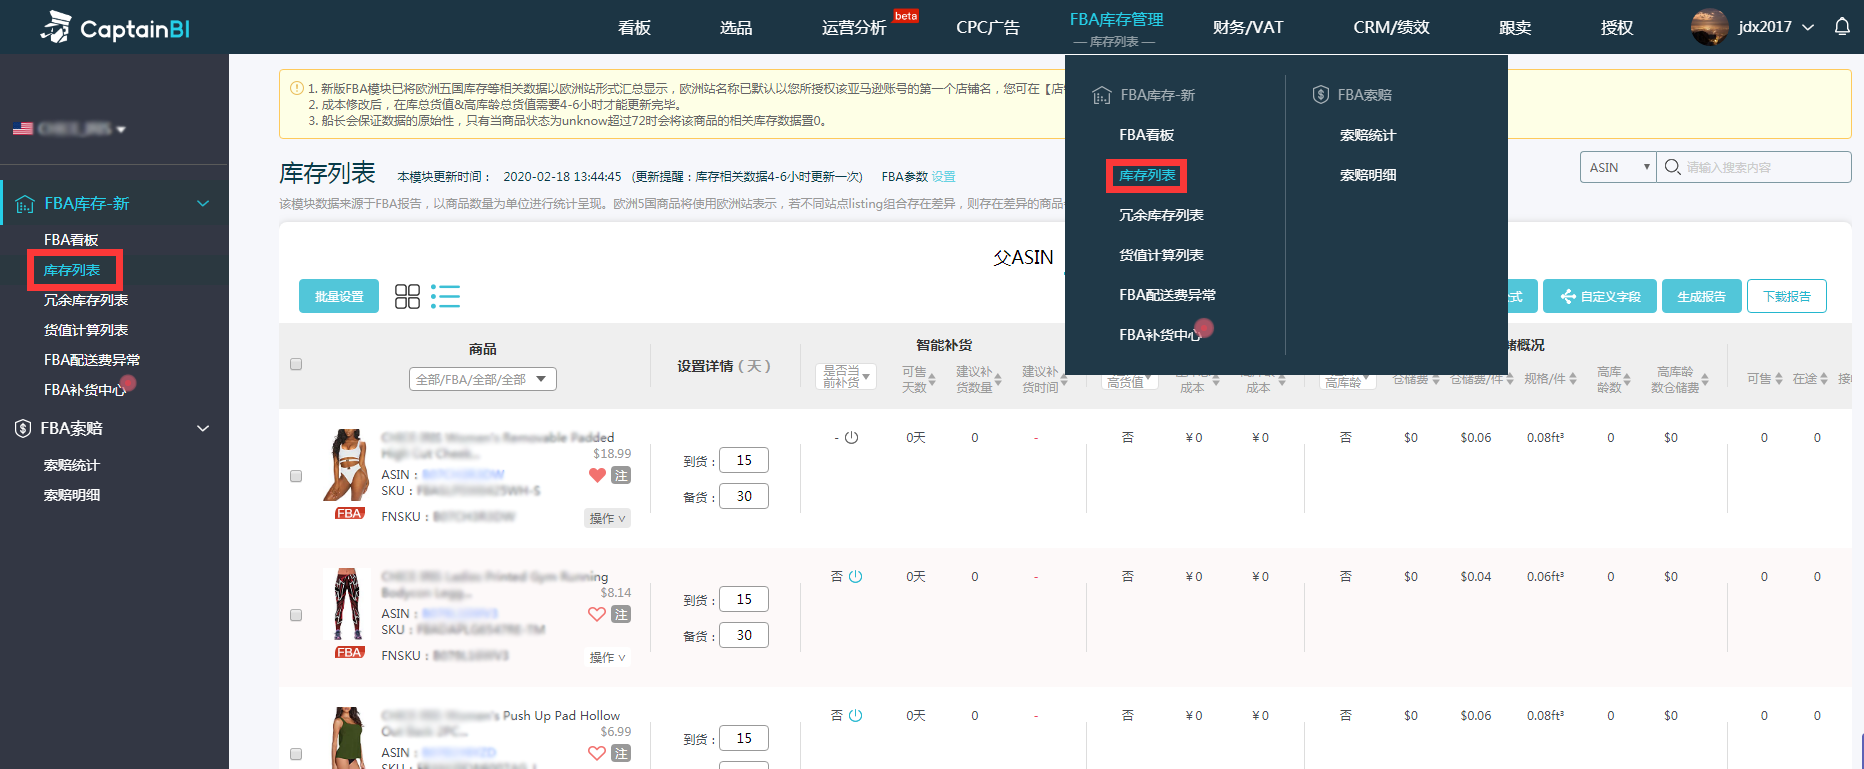Toggle replenishment power icon on third product row
The image size is (1864, 769).
pos(856,715)
